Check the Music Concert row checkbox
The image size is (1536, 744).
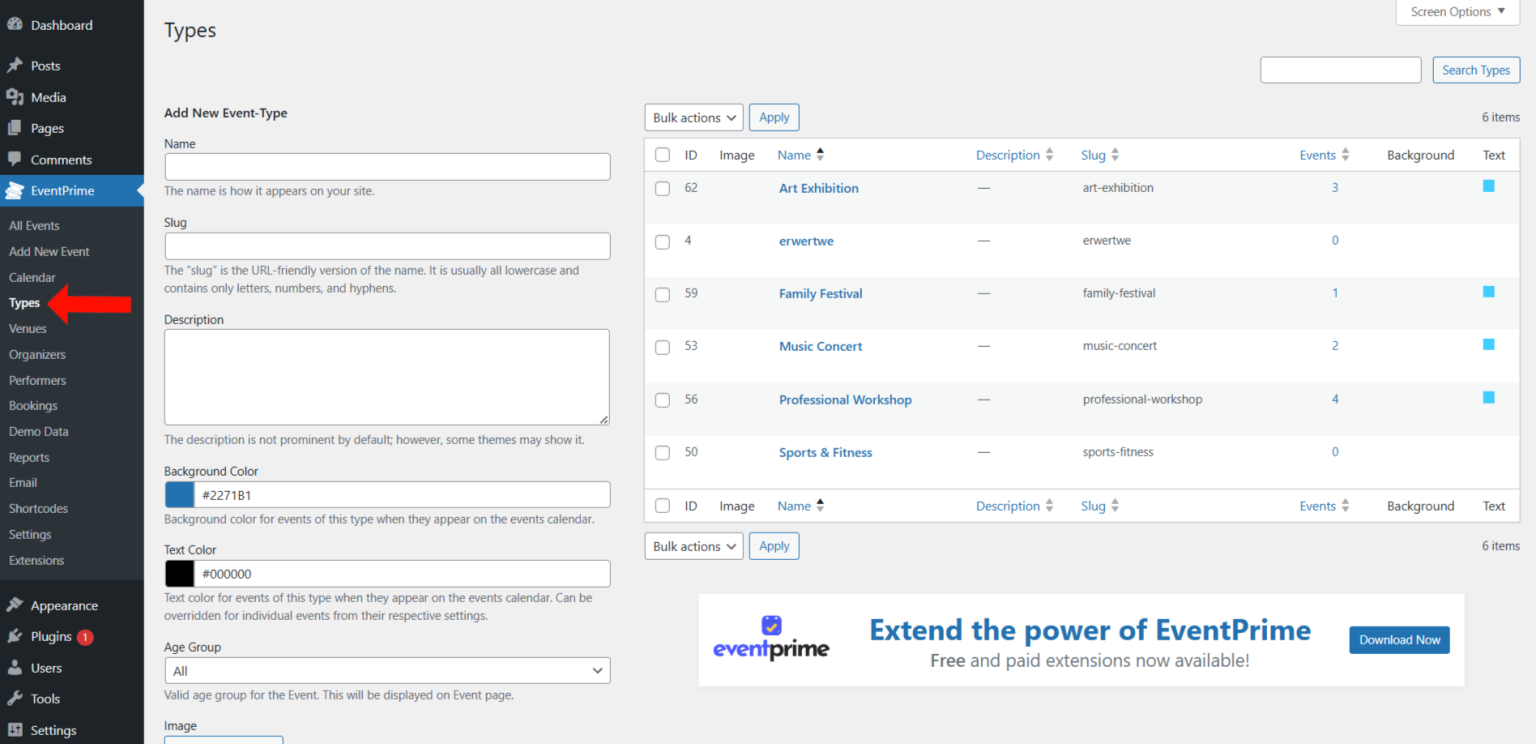pyautogui.click(x=662, y=346)
